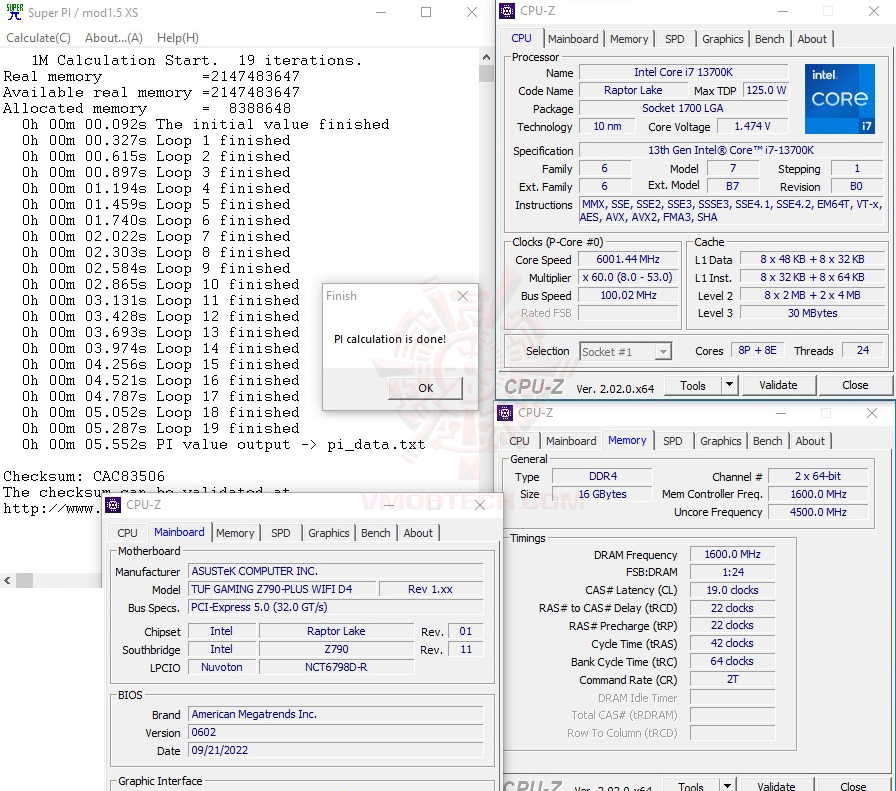The width and height of the screenshot is (896, 791).
Task: Expand the Tools dropdown arrow
Action: [x=729, y=385]
